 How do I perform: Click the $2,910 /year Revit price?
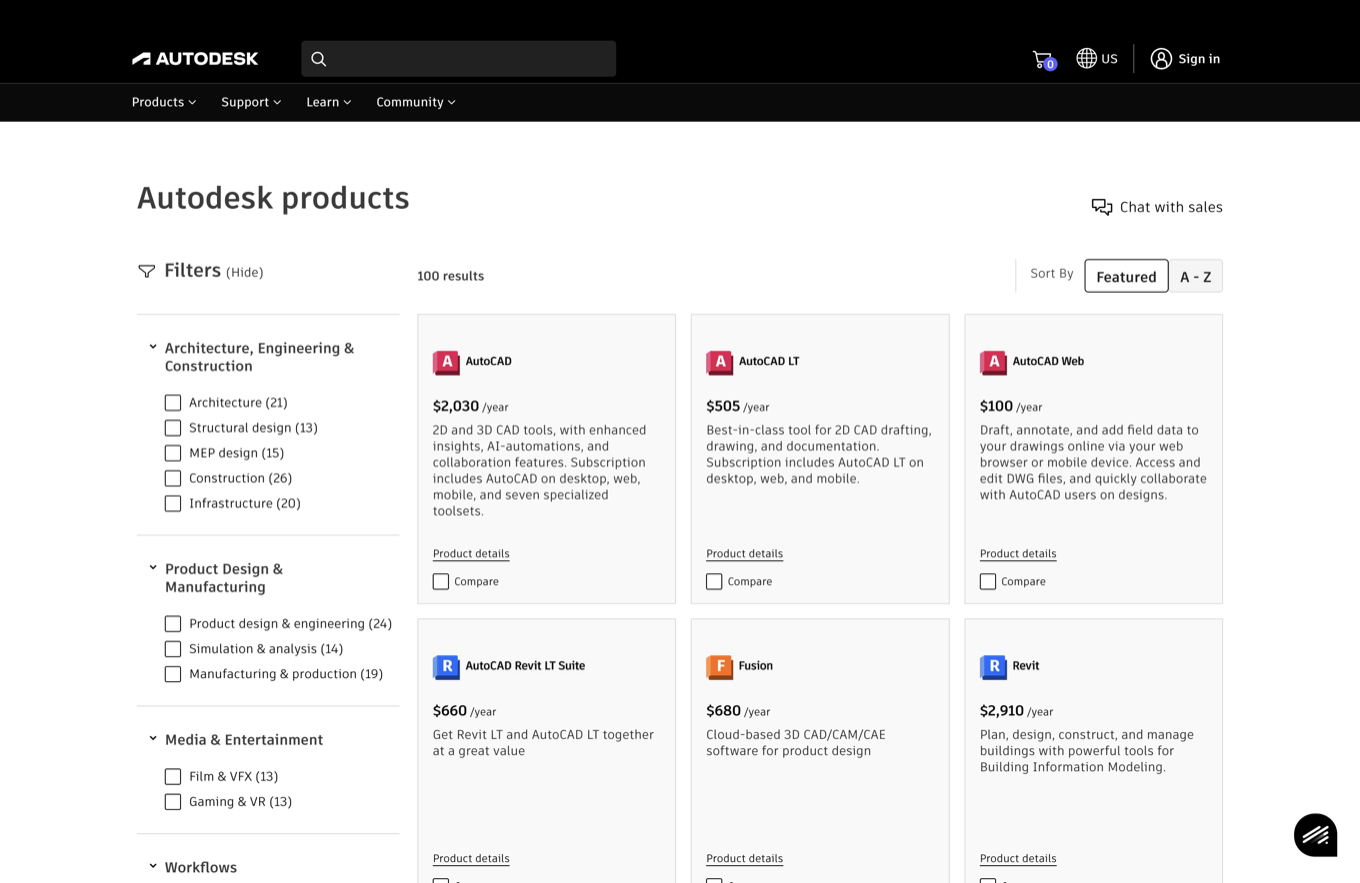pos(1017,711)
